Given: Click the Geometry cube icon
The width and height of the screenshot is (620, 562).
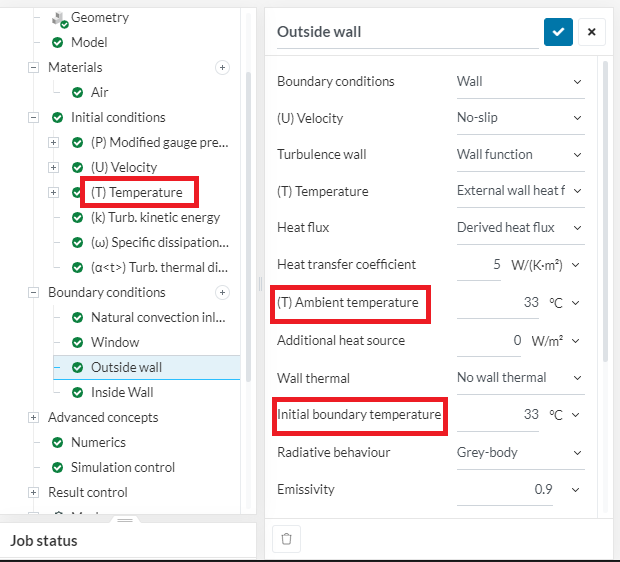Looking at the screenshot, I should [x=59, y=17].
